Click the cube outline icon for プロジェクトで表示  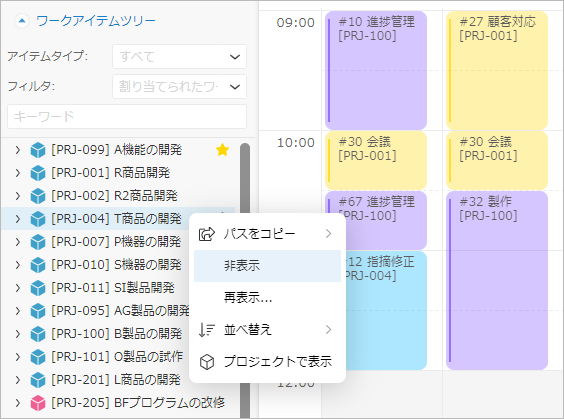(207, 362)
